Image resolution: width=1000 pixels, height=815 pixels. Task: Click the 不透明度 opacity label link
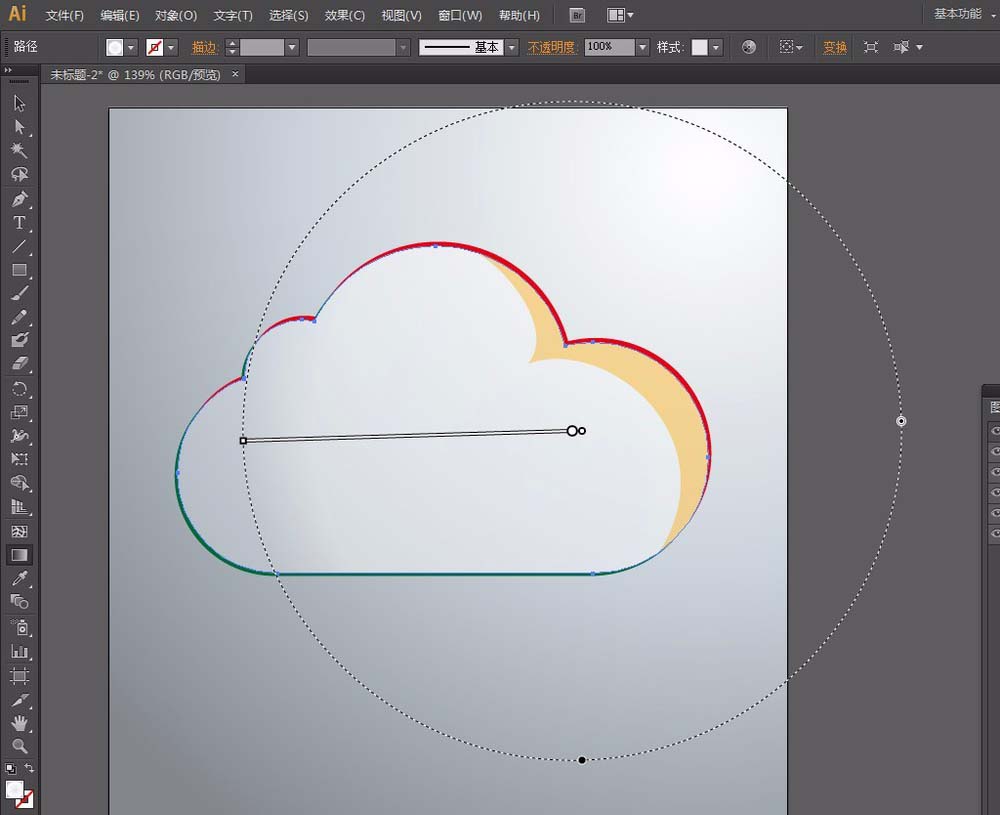click(553, 47)
